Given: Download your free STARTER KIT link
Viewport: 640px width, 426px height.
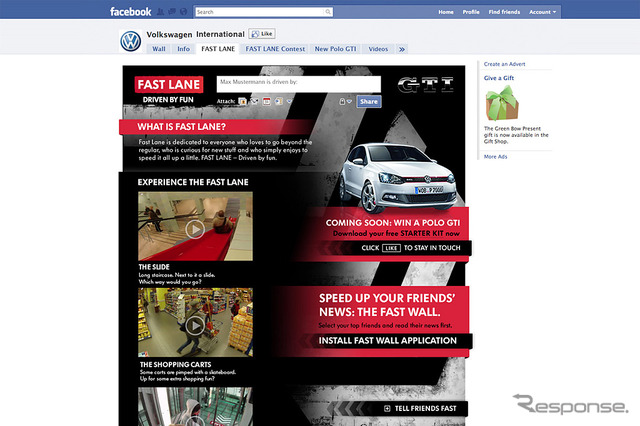Looking at the screenshot, I should (396, 233).
